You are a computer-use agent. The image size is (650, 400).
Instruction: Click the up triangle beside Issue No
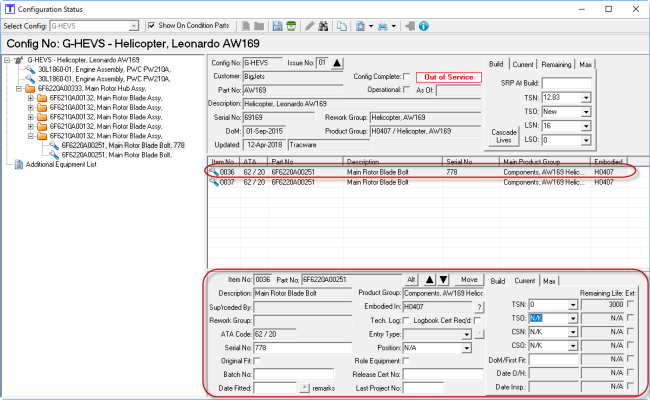[x=337, y=63]
